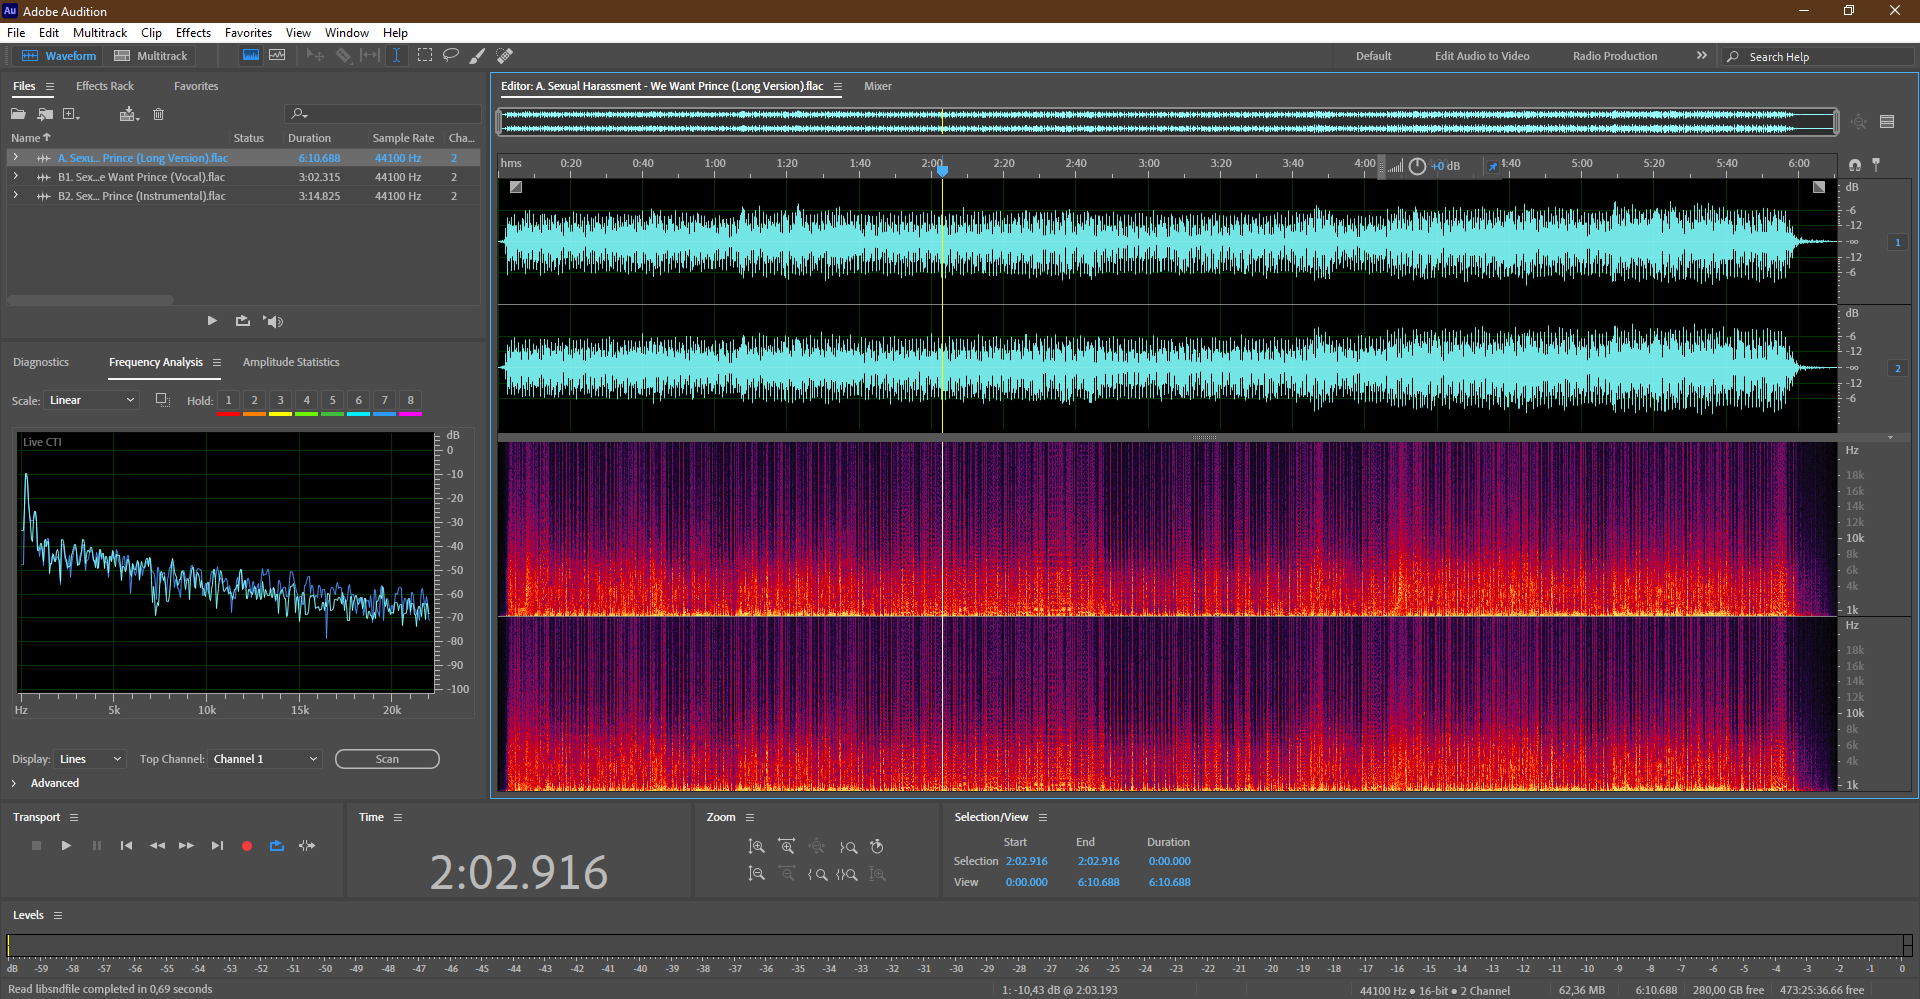Click the blue playhead marker on the timeline
This screenshot has height=999, width=1920.
coord(942,170)
